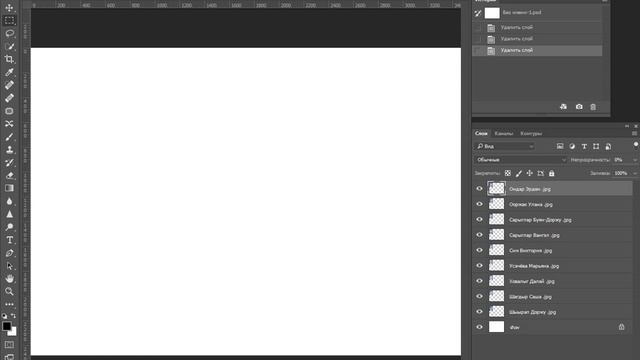Open the fill 100% dropdown arrow
Screen dimensions: 640x360
[635, 173]
